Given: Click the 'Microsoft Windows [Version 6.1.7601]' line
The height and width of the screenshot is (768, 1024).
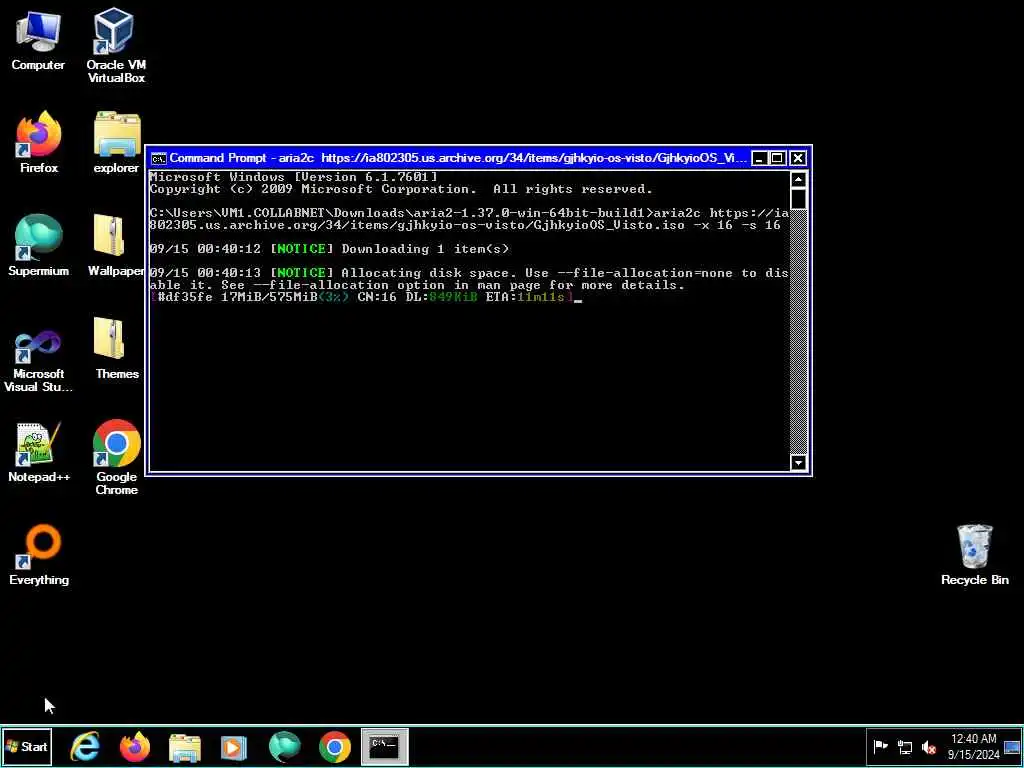Looking at the screenshot, I should [x=293, y=177].
